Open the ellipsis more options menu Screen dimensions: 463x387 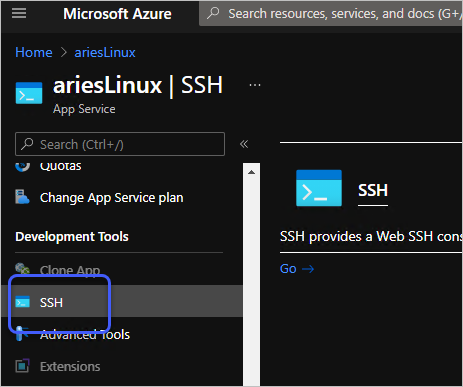255,85
